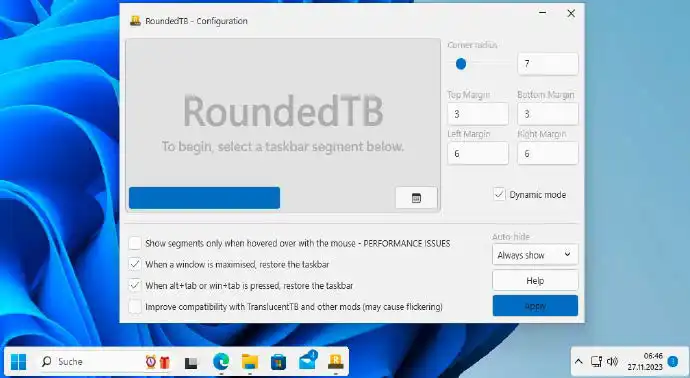Open the notification badge in system tray

[x=672, y=362]
